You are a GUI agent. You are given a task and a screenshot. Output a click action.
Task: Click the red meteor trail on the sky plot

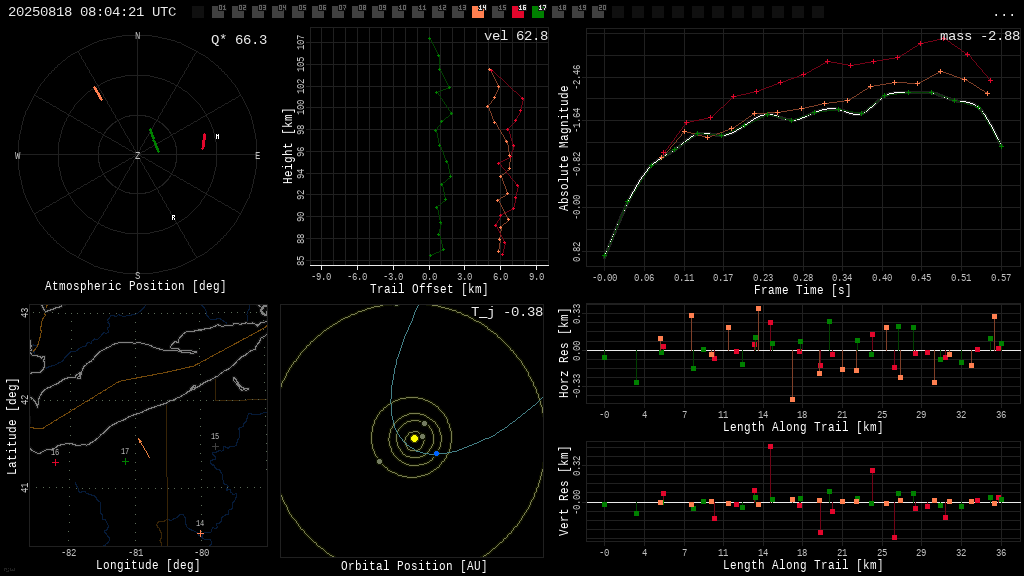click(204, 141)
